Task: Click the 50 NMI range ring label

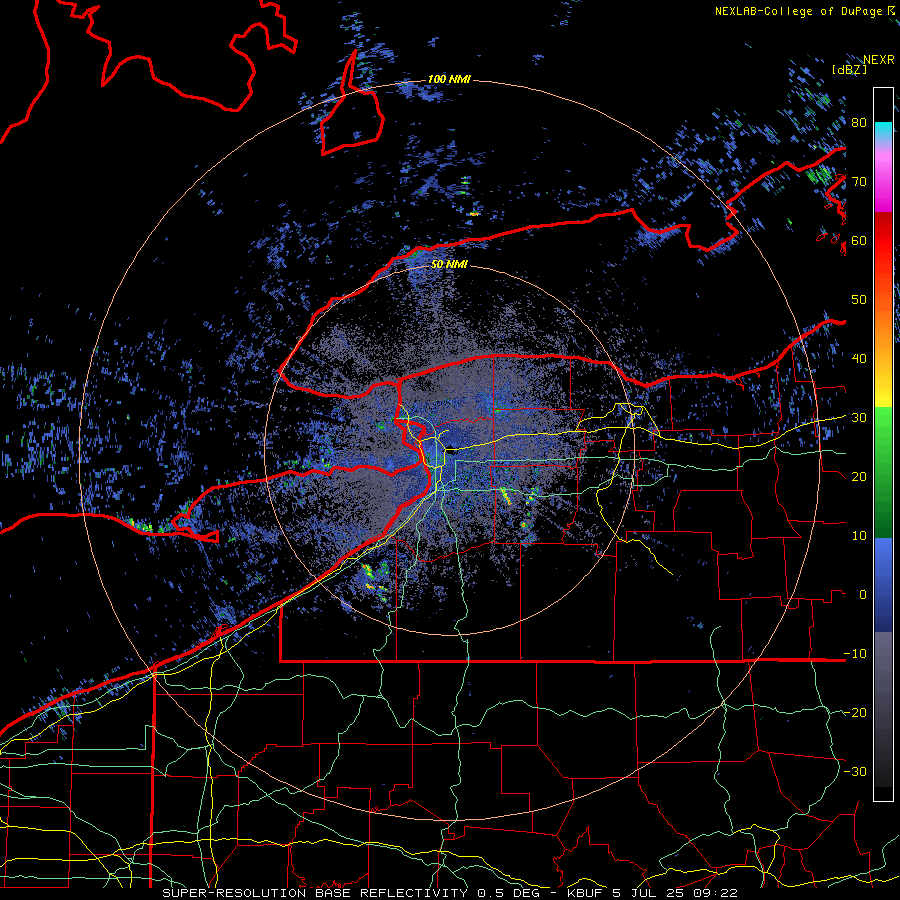Action: 449,265
